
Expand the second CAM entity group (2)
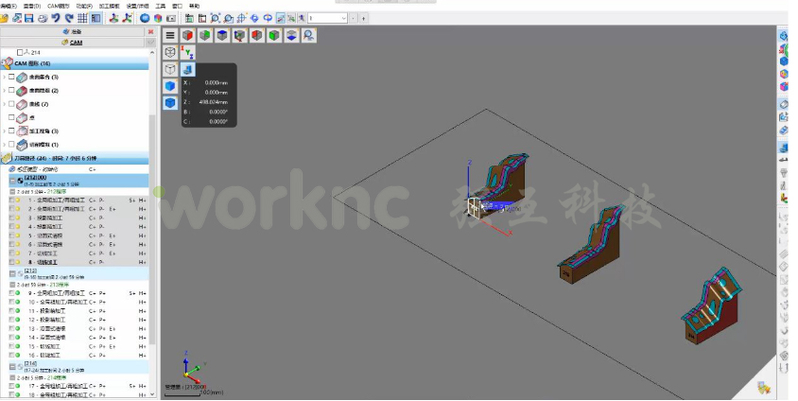click(x=3, y=90)
